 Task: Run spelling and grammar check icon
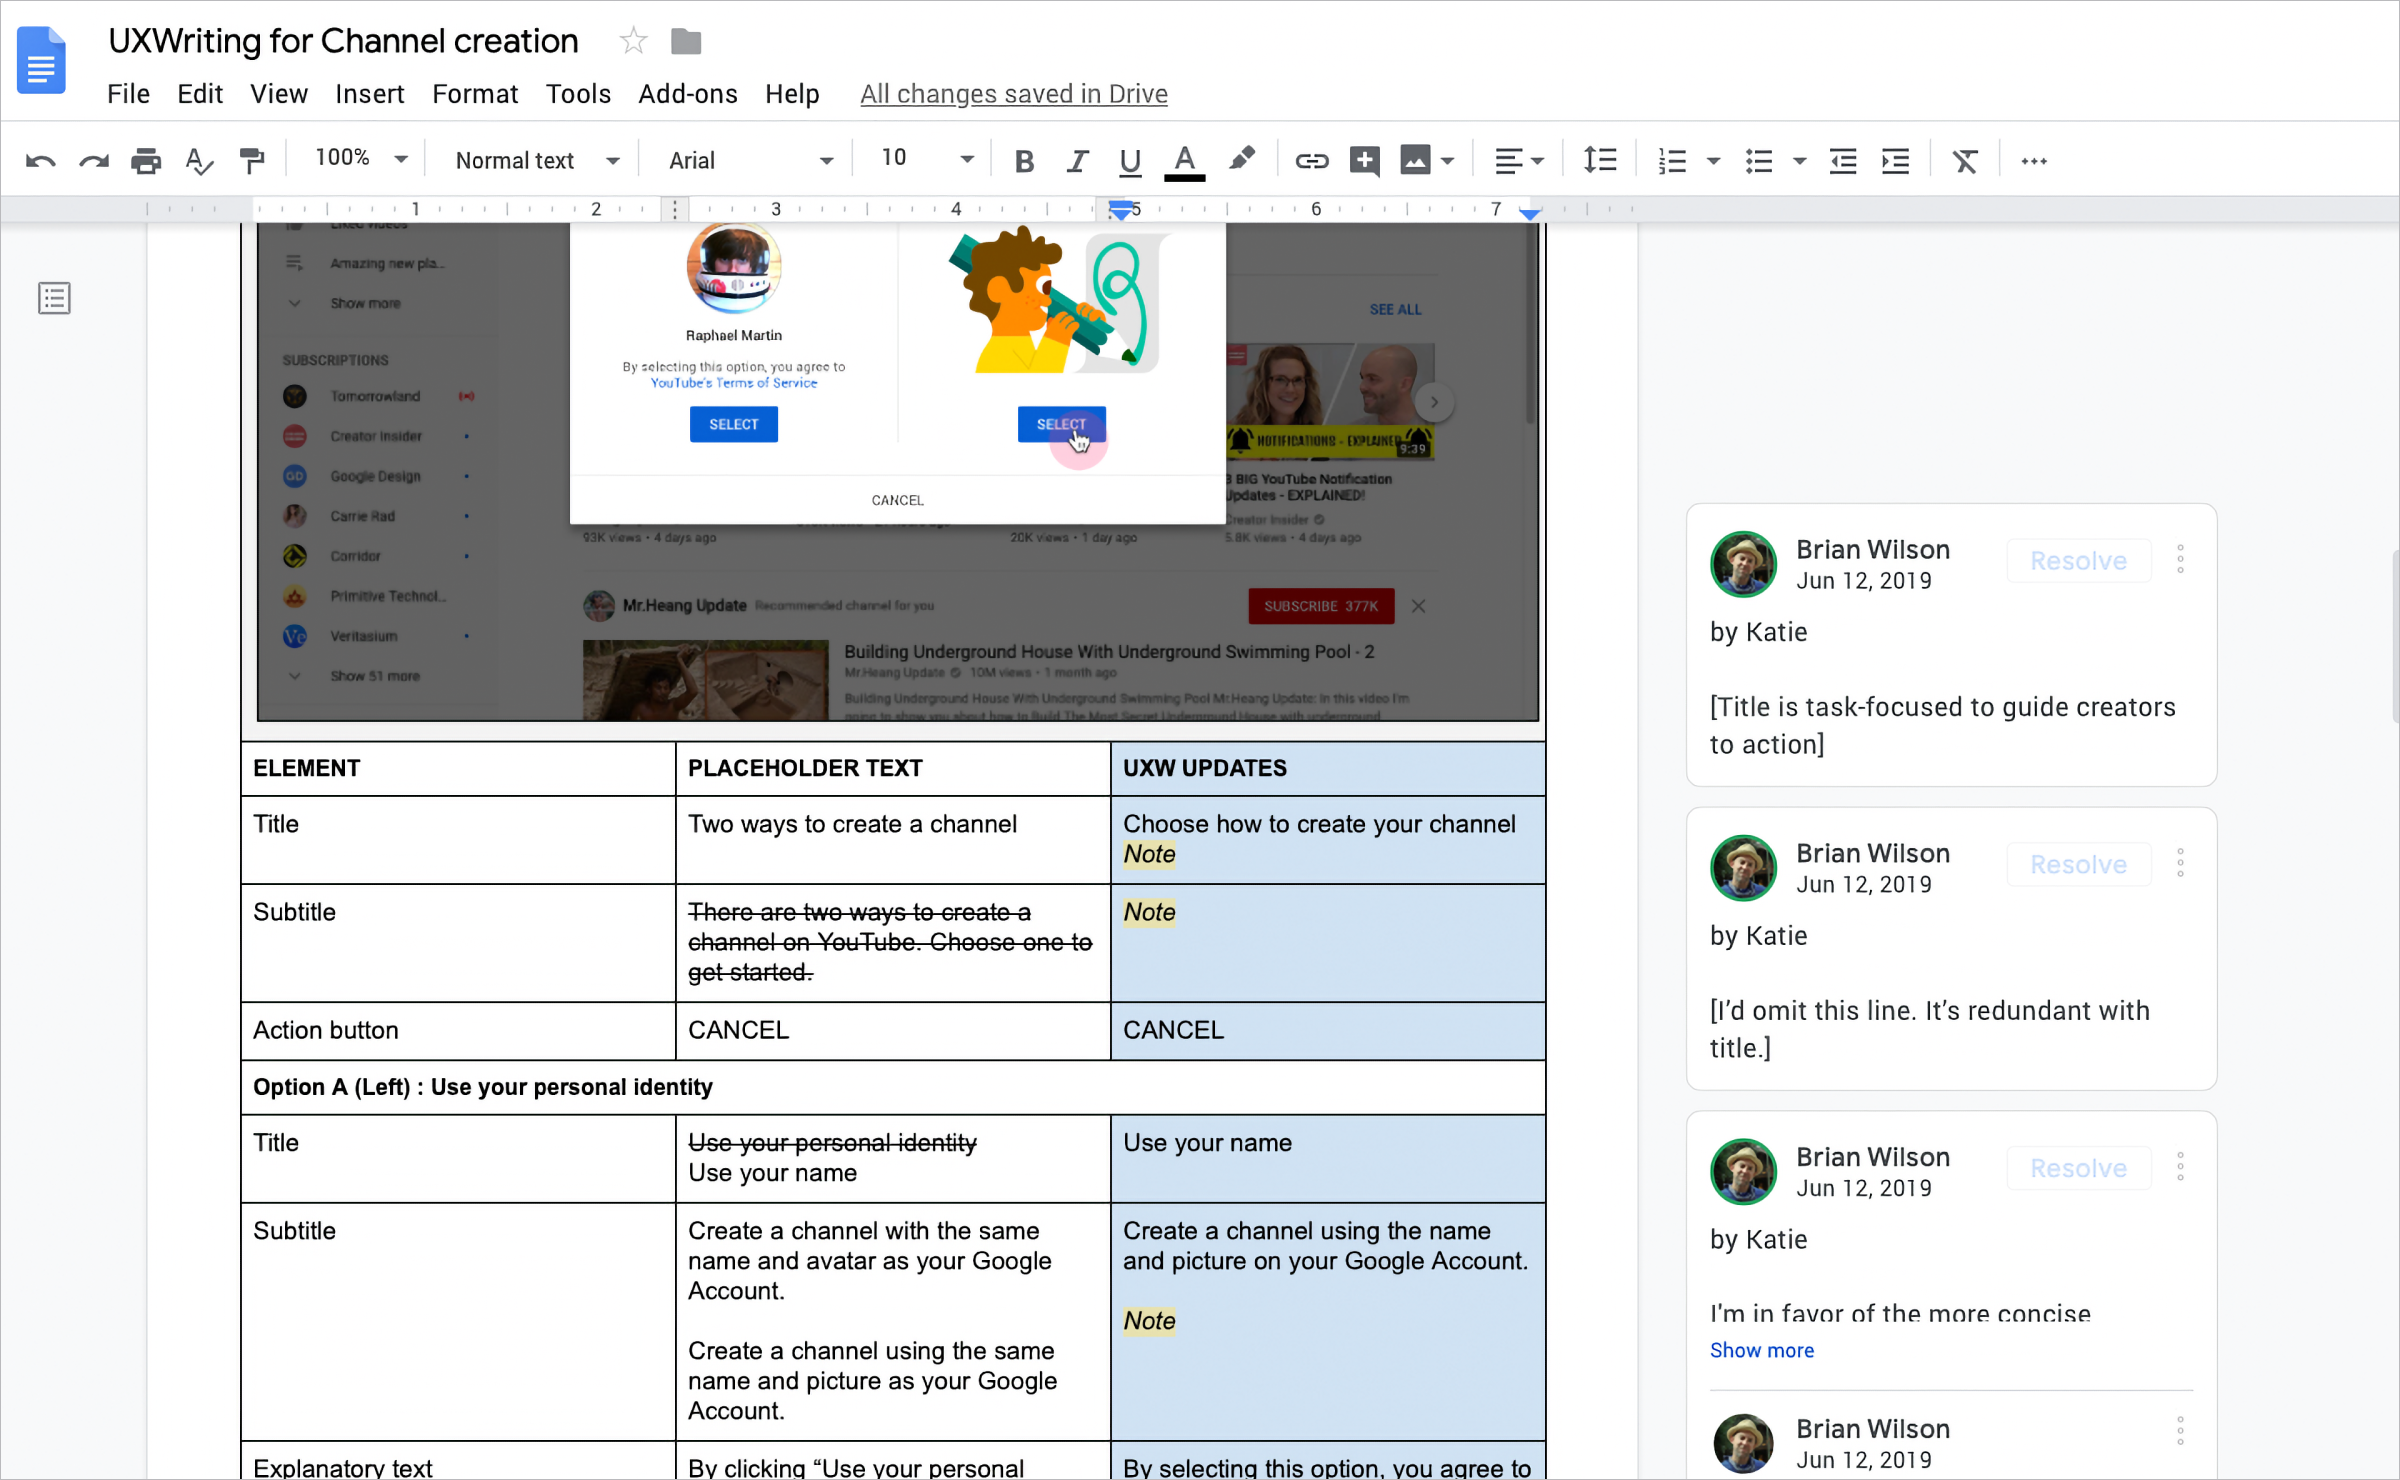point(199,161)
